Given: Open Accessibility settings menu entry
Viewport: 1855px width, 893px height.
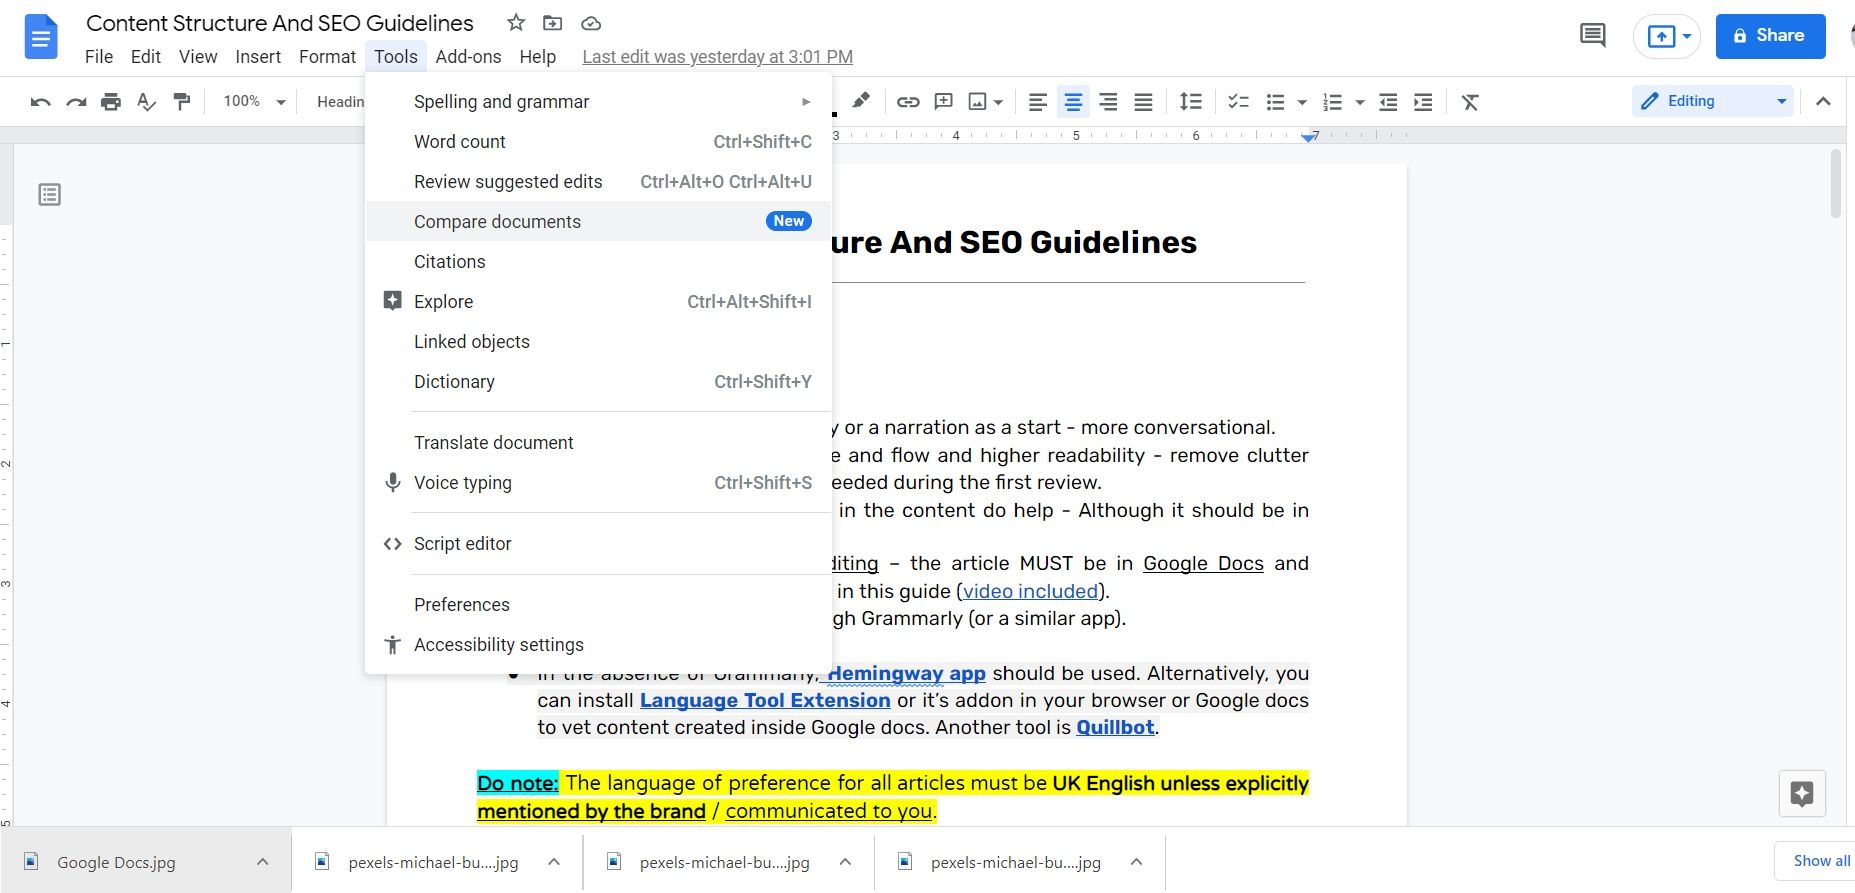Looking at the screenshot, I should coord(598,645).
